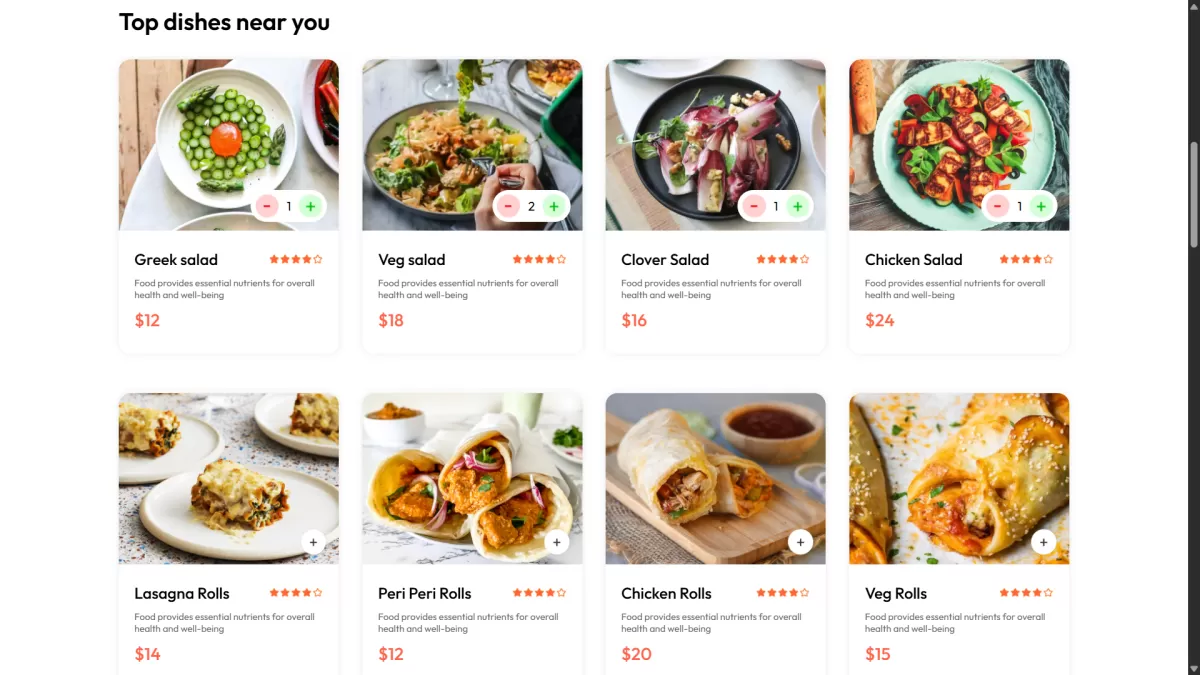This screenshot has width=1200, height=675.
Task: Click the Clover Salad quantity count
Action: pos(775,206)
